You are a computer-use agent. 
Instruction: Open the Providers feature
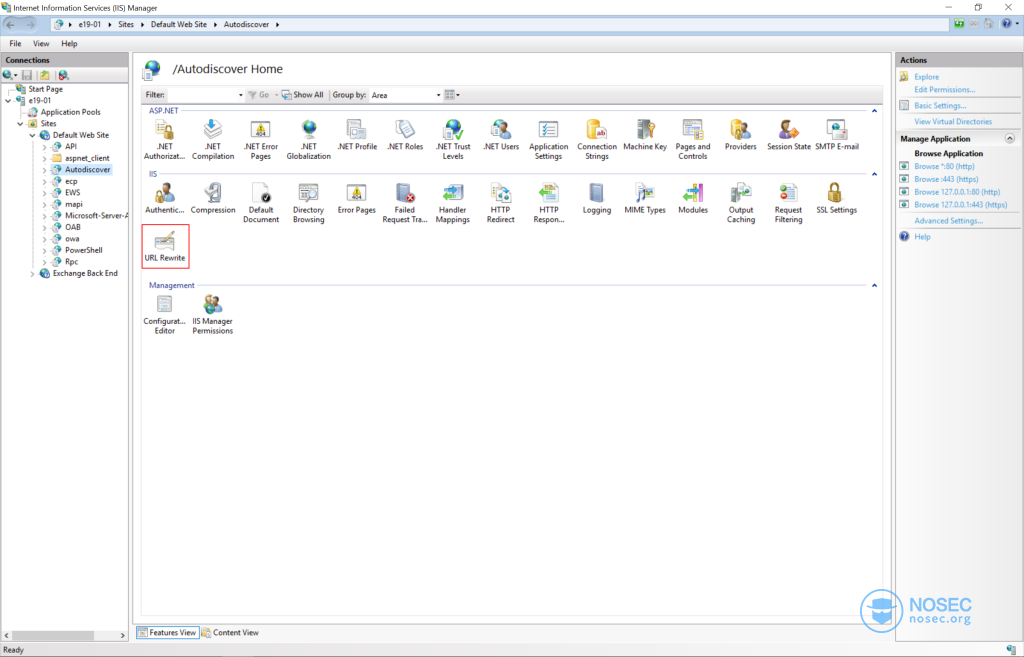[741, 135]
